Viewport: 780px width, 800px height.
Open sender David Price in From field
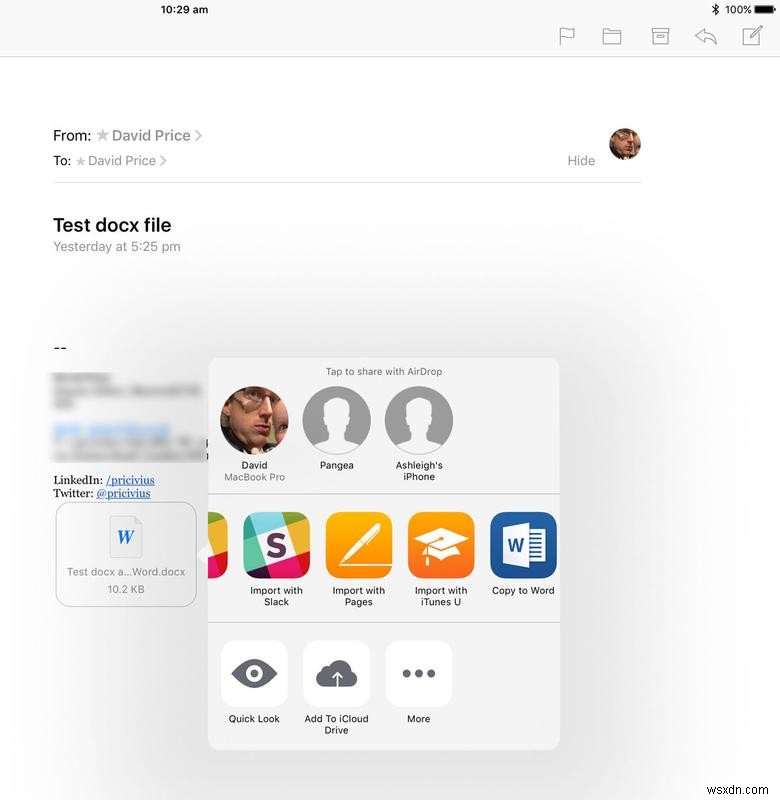(150, 136)
